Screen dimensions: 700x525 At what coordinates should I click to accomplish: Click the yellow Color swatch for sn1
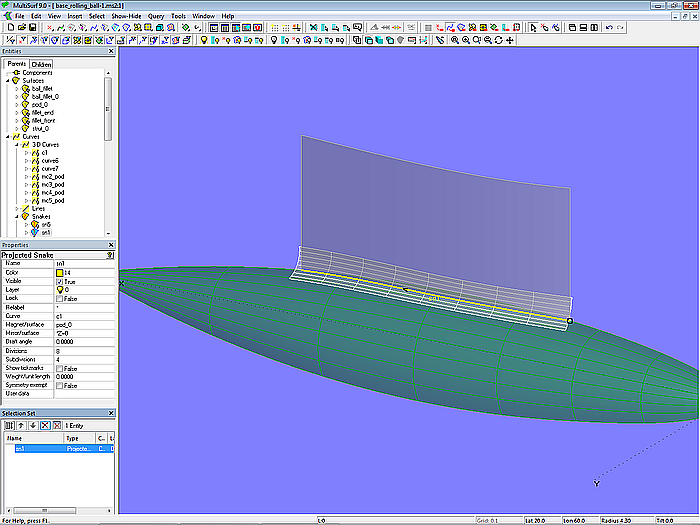click(60, 272)
